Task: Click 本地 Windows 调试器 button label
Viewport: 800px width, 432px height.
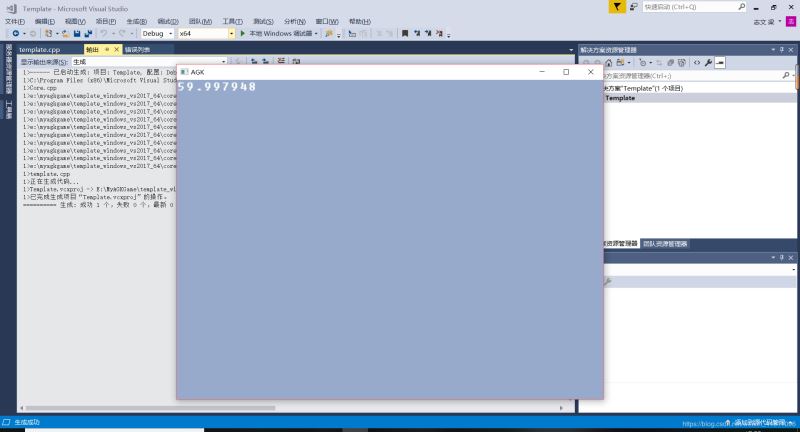Action: (x=281, y=34)
